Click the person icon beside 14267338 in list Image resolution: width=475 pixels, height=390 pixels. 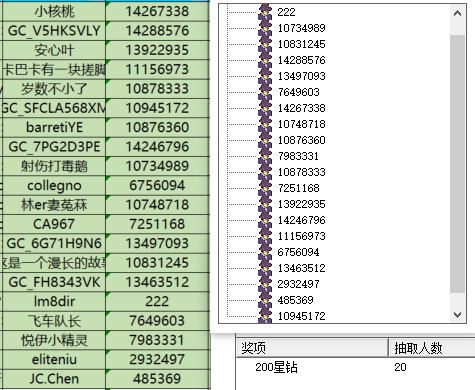coord(265,108)
